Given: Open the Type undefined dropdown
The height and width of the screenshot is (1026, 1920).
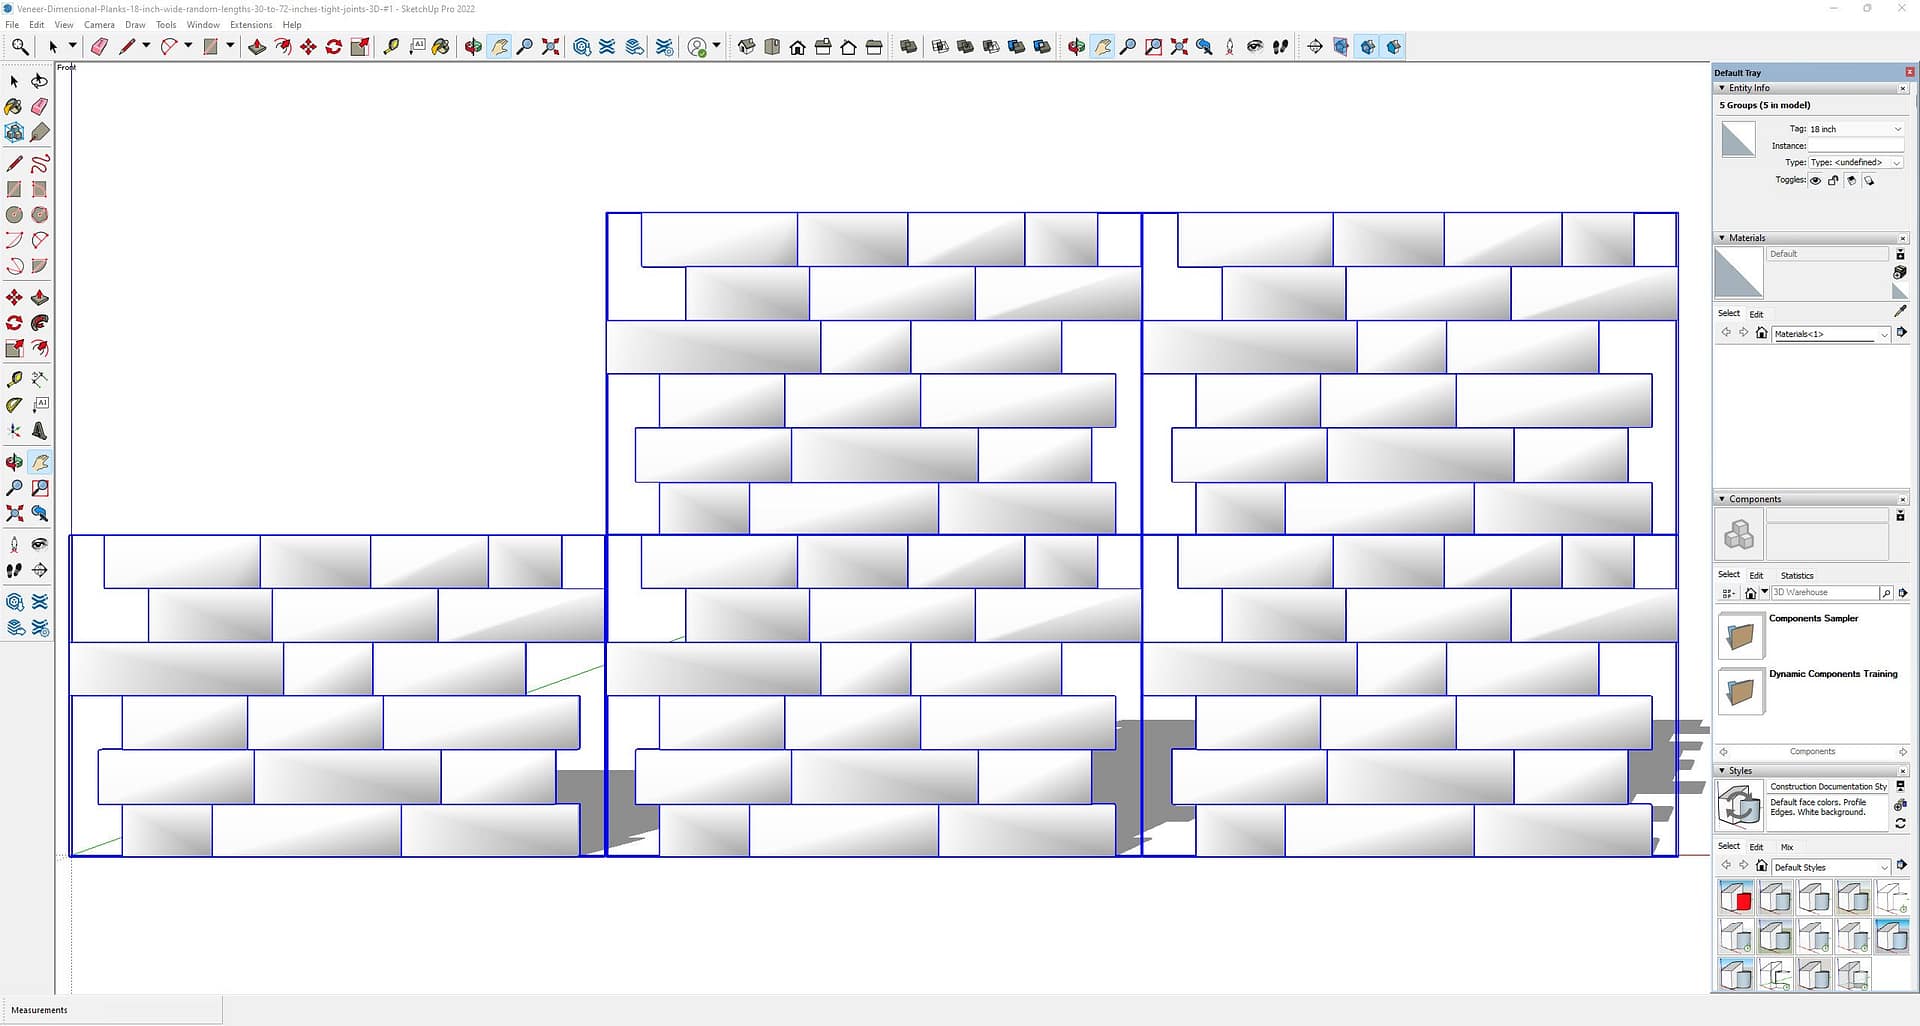Looking at the screenshot, I should (x=1855, y=162).
